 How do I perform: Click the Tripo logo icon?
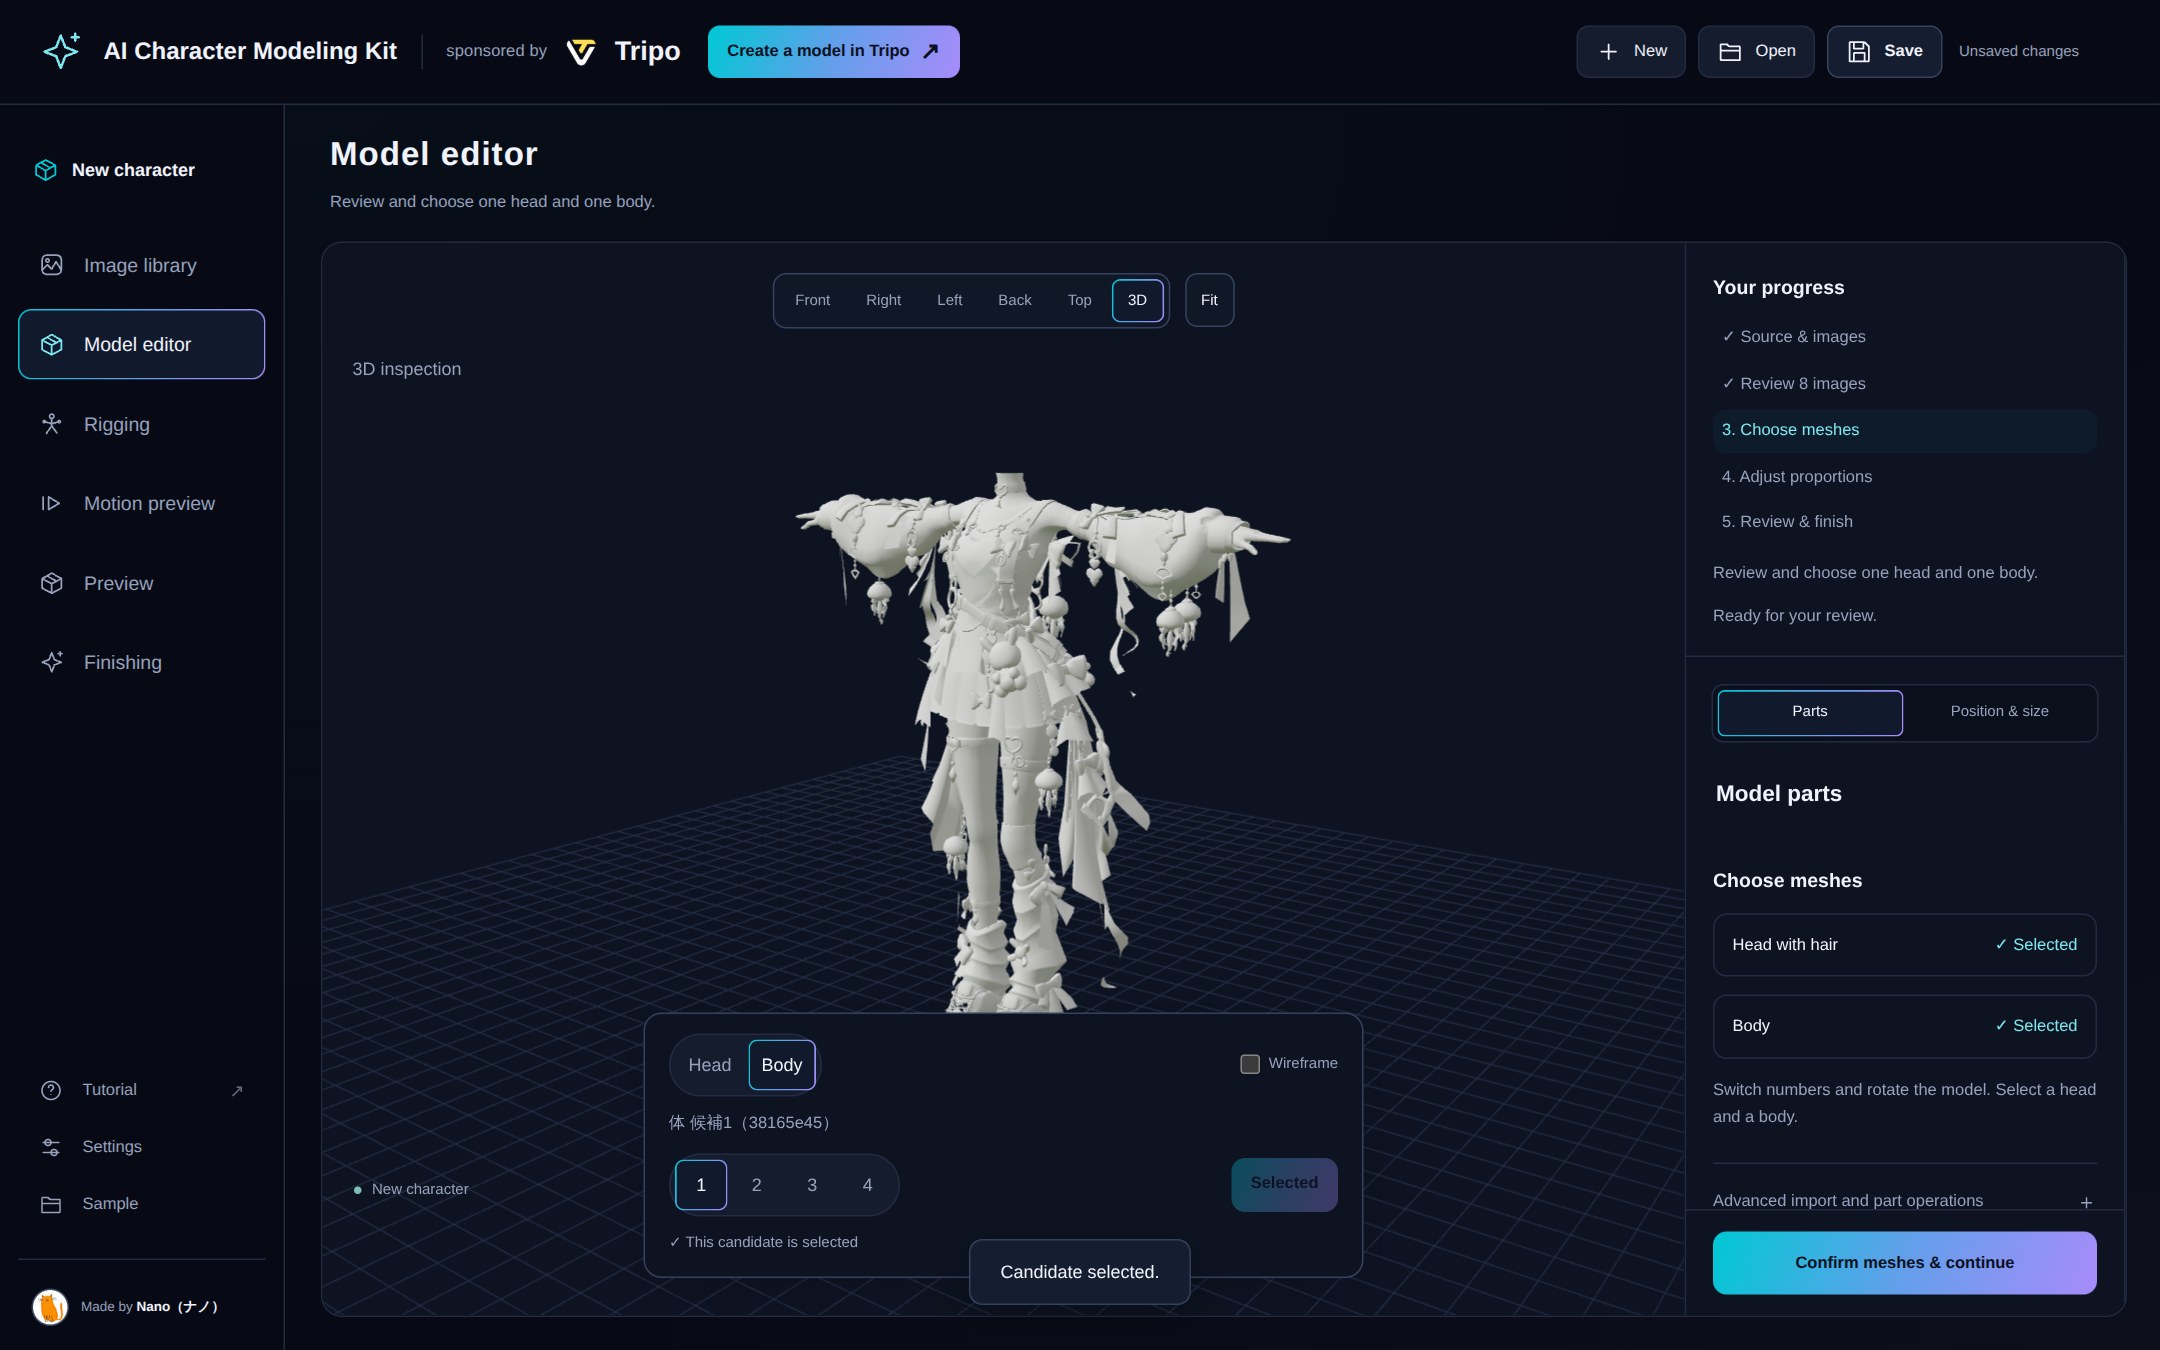pos(581,52)
